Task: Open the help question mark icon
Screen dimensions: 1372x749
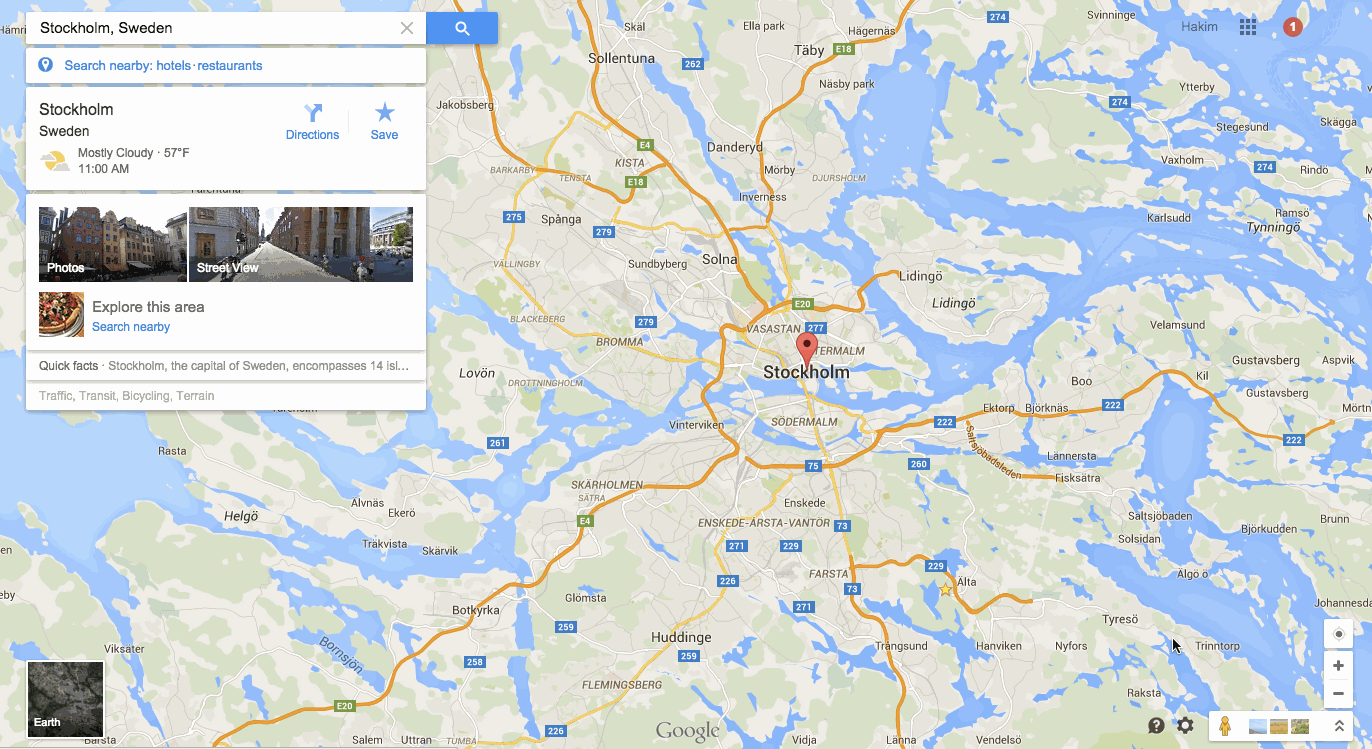Action: (1156, 726)
